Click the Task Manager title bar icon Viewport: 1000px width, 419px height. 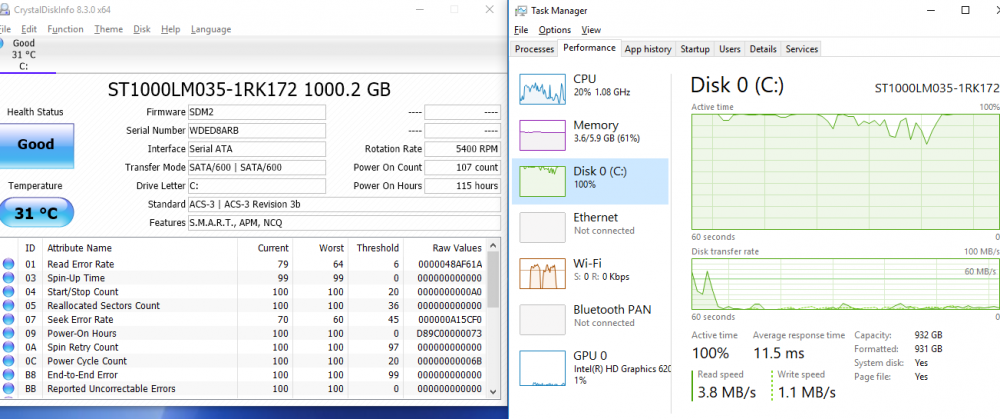pyautogui.click(x=521, y=10)
